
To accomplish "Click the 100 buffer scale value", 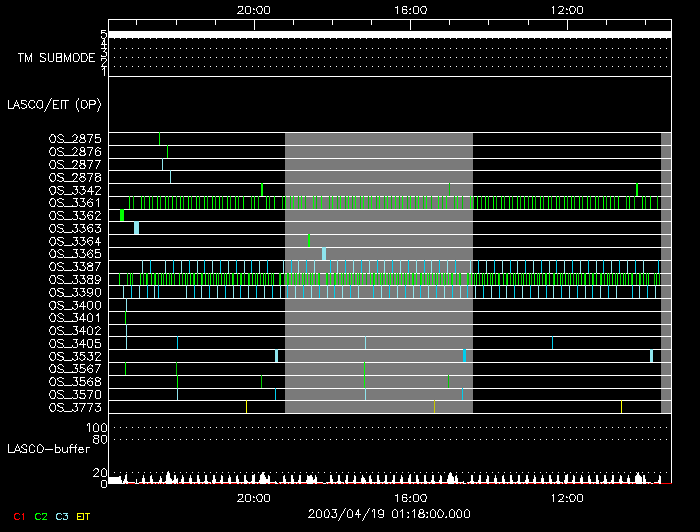I will tap(97, 428).
